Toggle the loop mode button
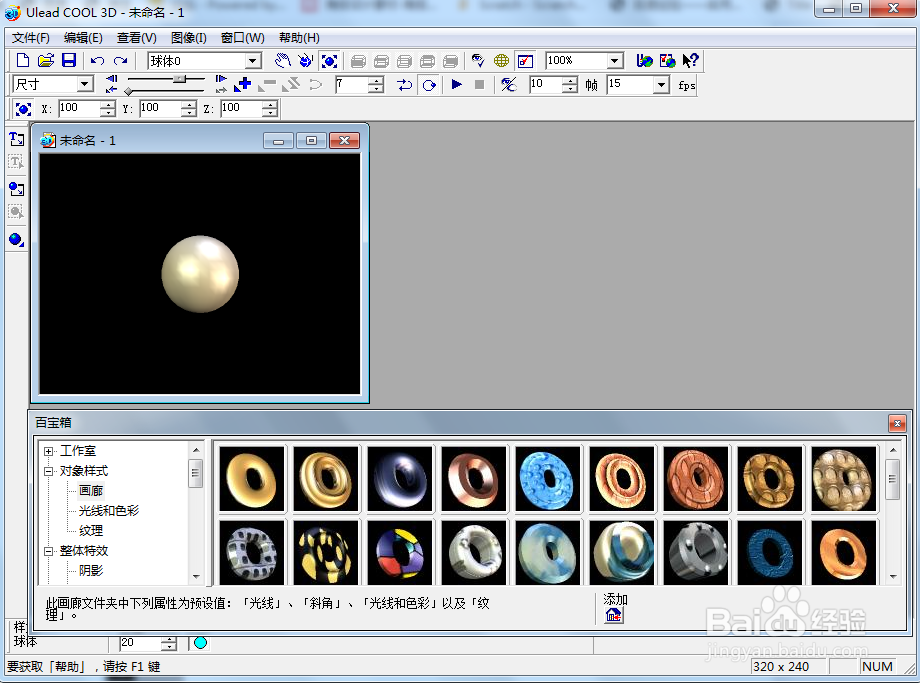The image size is (920, 683). [429, 84]
